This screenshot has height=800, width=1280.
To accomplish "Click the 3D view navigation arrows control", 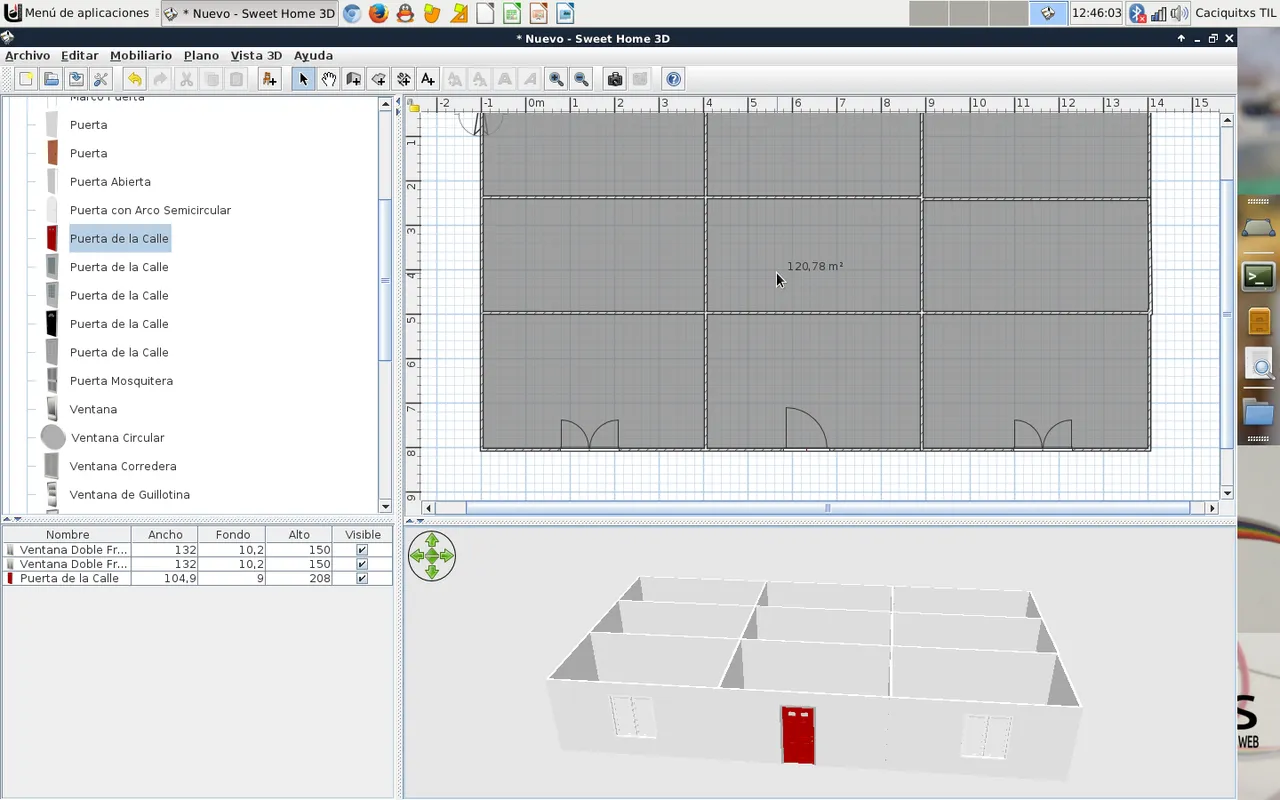I will [432, 556].
